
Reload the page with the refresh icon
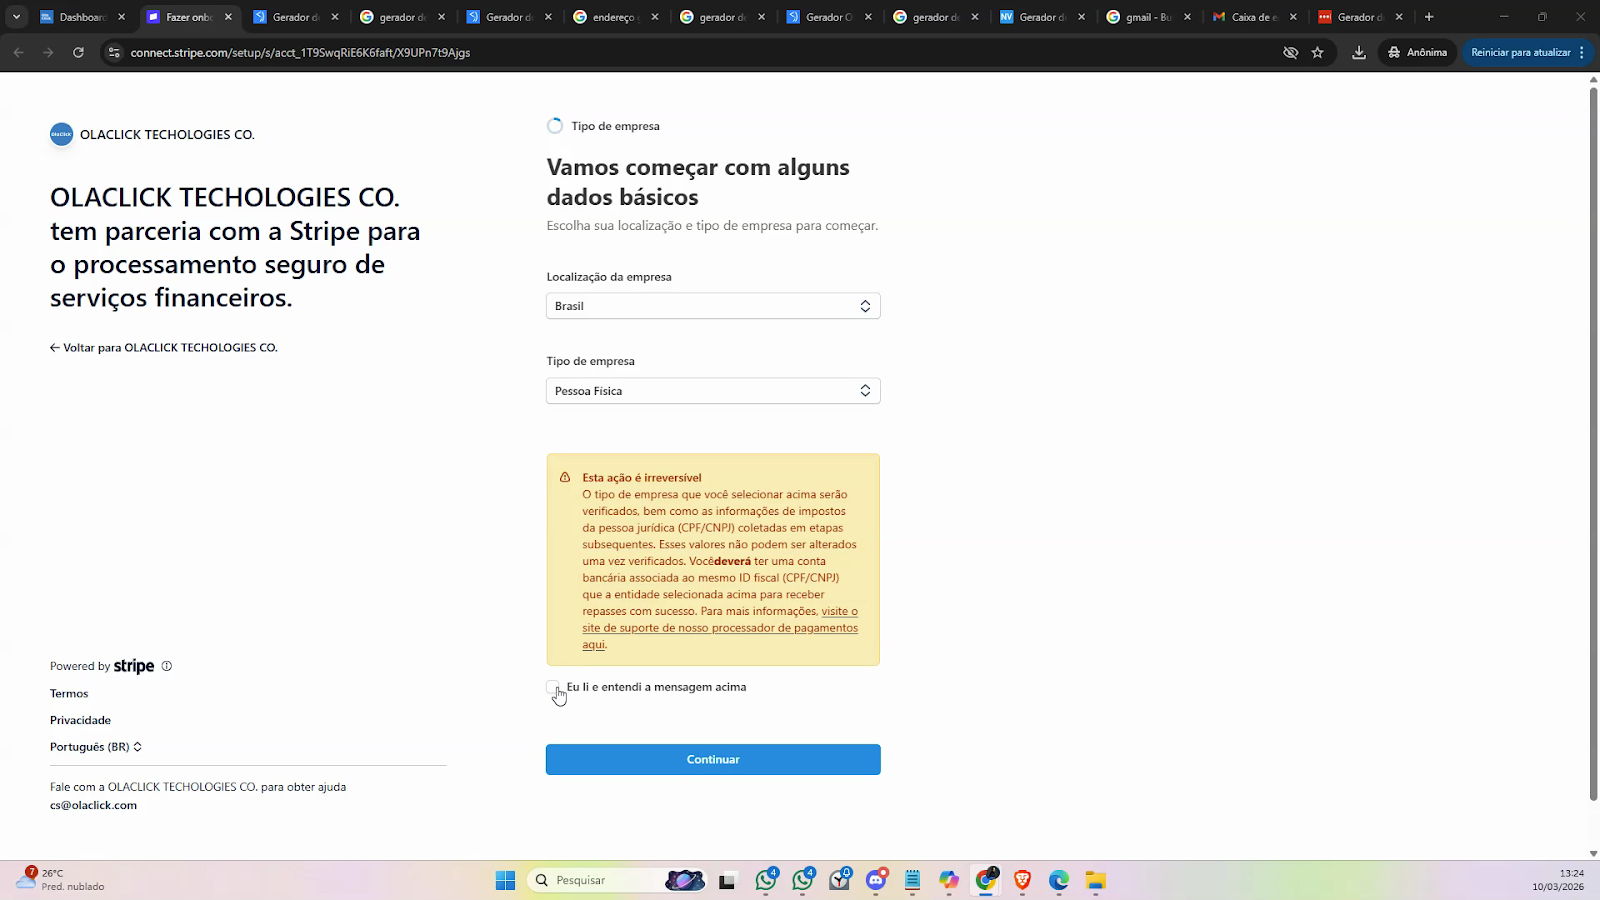[x=78, y=53]
